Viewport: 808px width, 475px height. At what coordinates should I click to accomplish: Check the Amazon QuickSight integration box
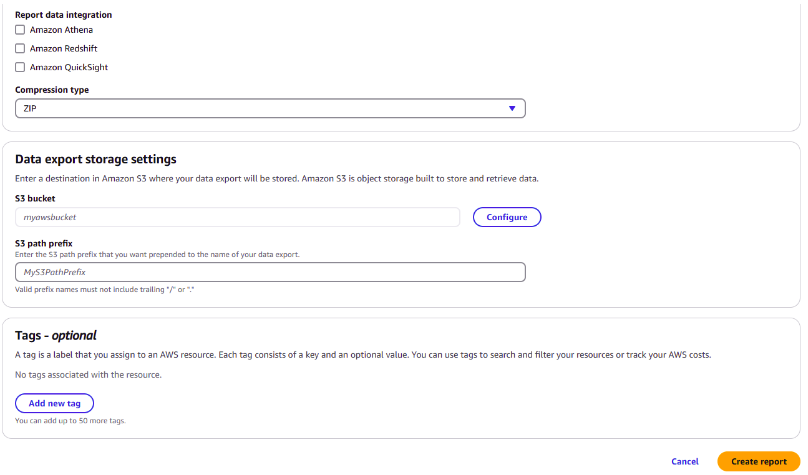pyautogui.click(x=20, y=67)
